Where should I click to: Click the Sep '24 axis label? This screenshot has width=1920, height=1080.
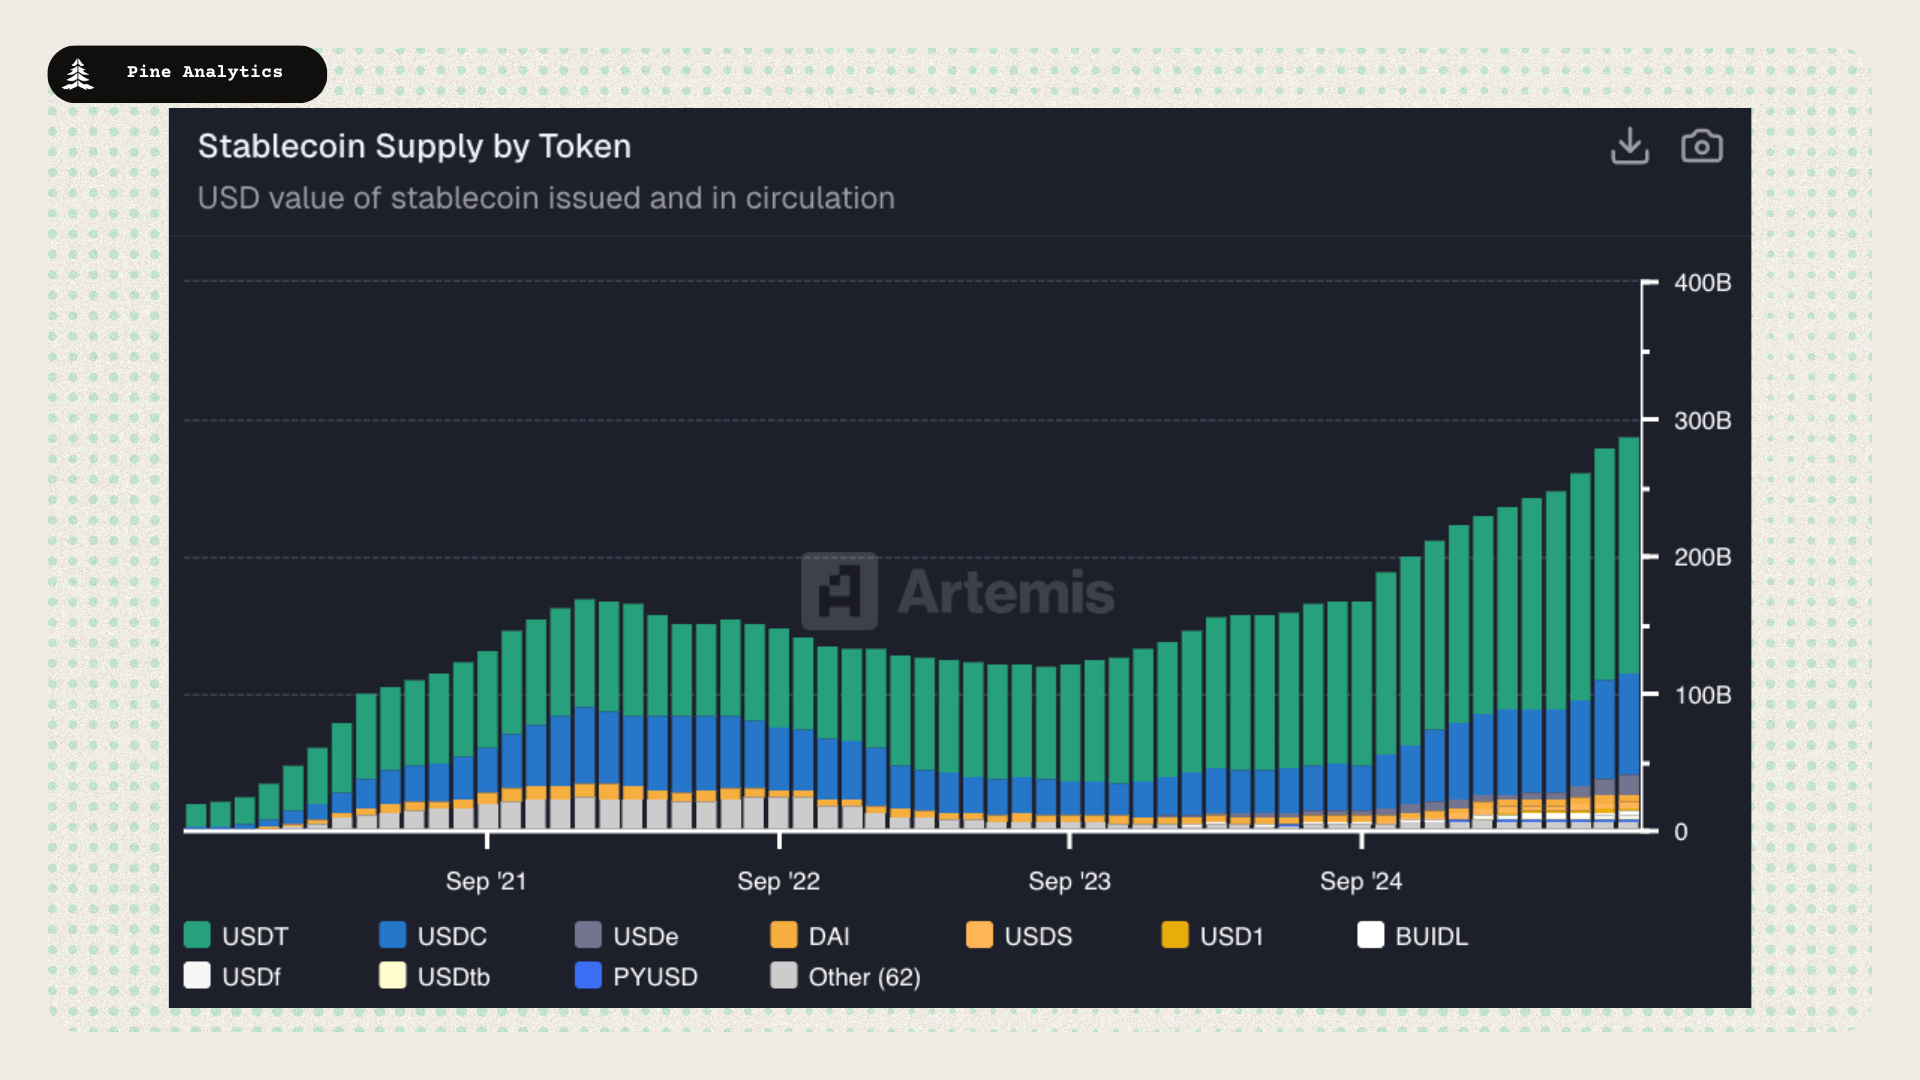1360,881
